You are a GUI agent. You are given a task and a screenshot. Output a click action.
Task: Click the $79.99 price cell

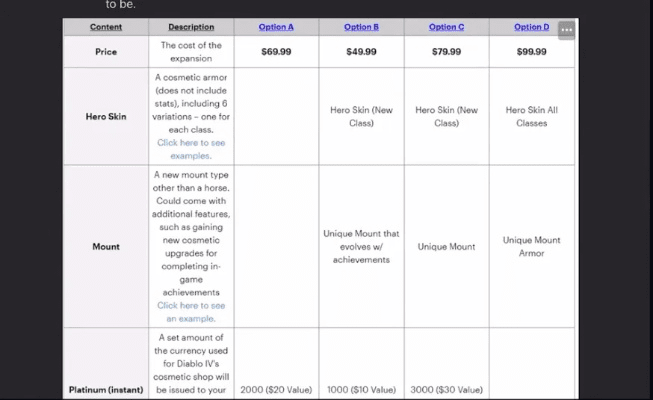[x=446, y=52]
